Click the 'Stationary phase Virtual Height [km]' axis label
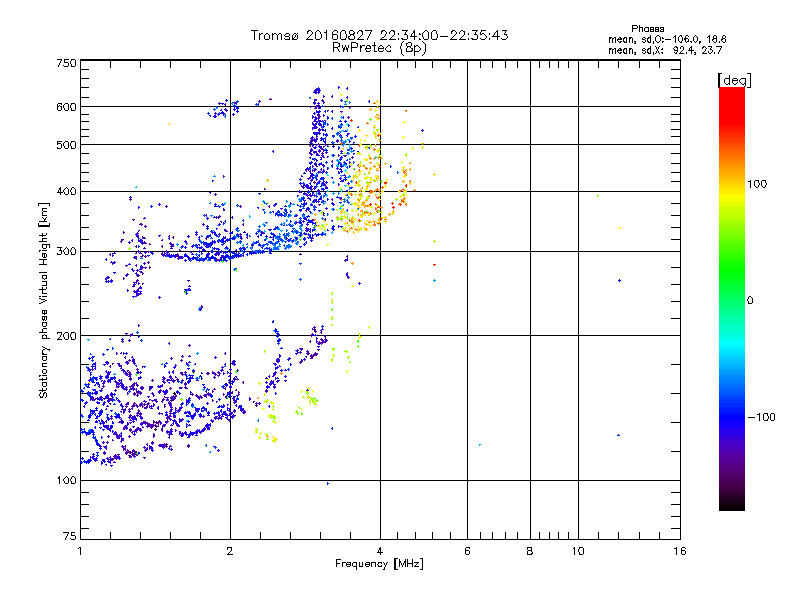This screenshot has width=800, height=600. 43,301
